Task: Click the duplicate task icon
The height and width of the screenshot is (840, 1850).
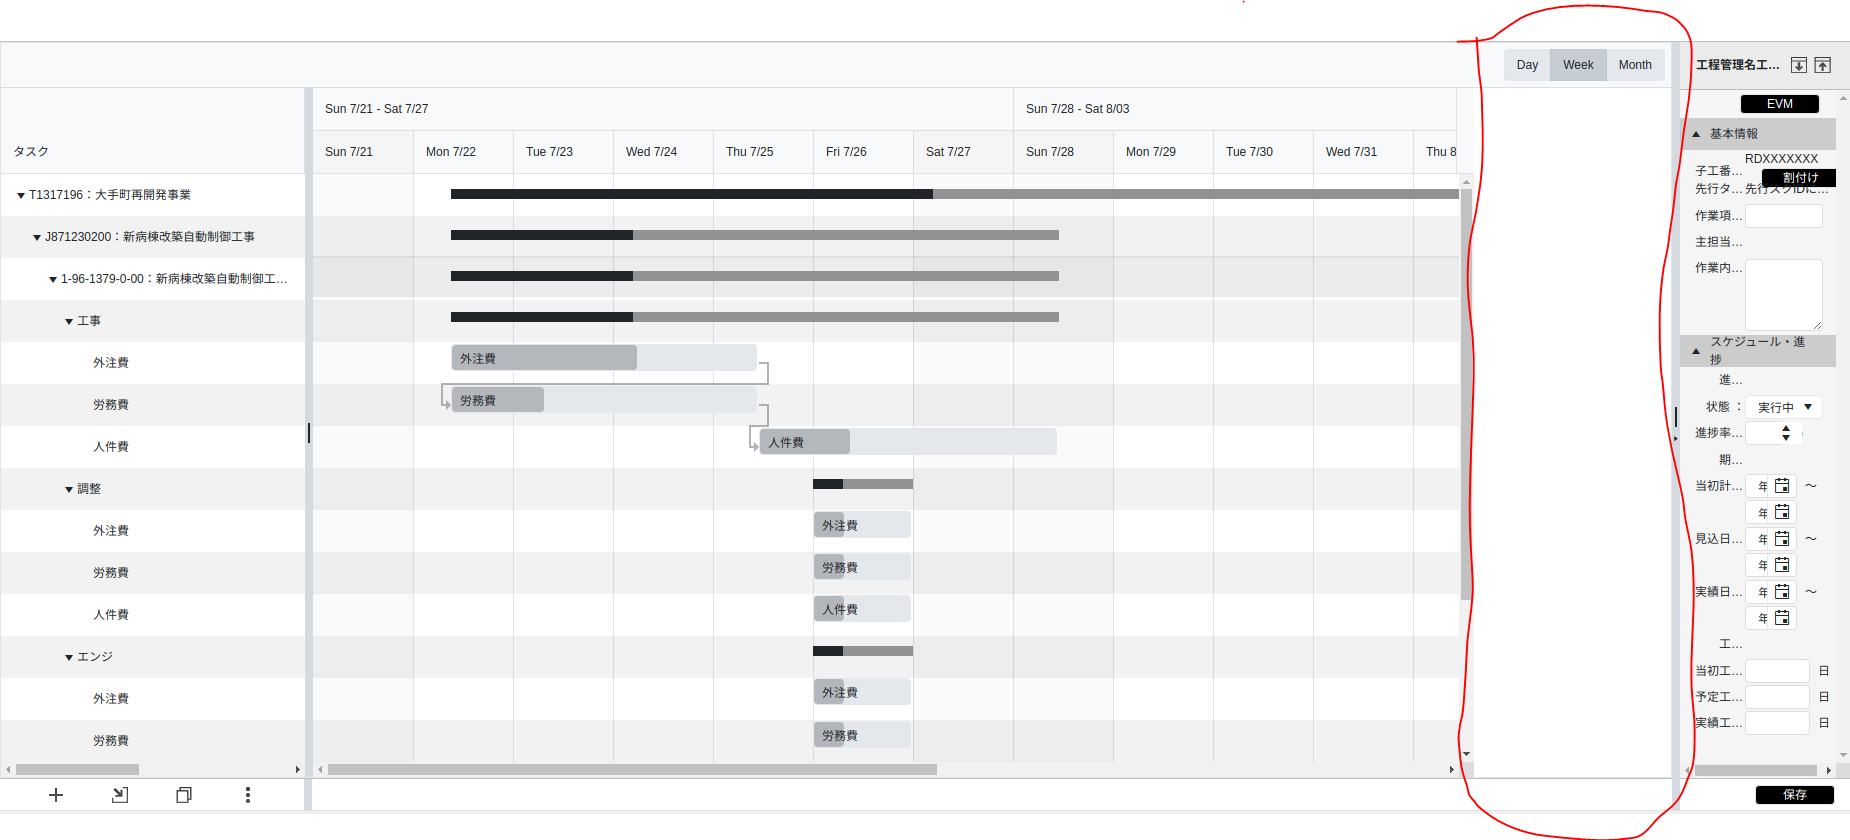Action: tap(184, 795)
